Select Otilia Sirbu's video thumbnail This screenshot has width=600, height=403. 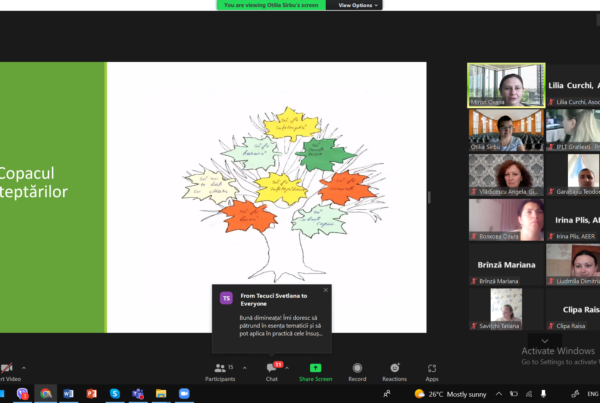pyautogui.click(x=506, y=130)
